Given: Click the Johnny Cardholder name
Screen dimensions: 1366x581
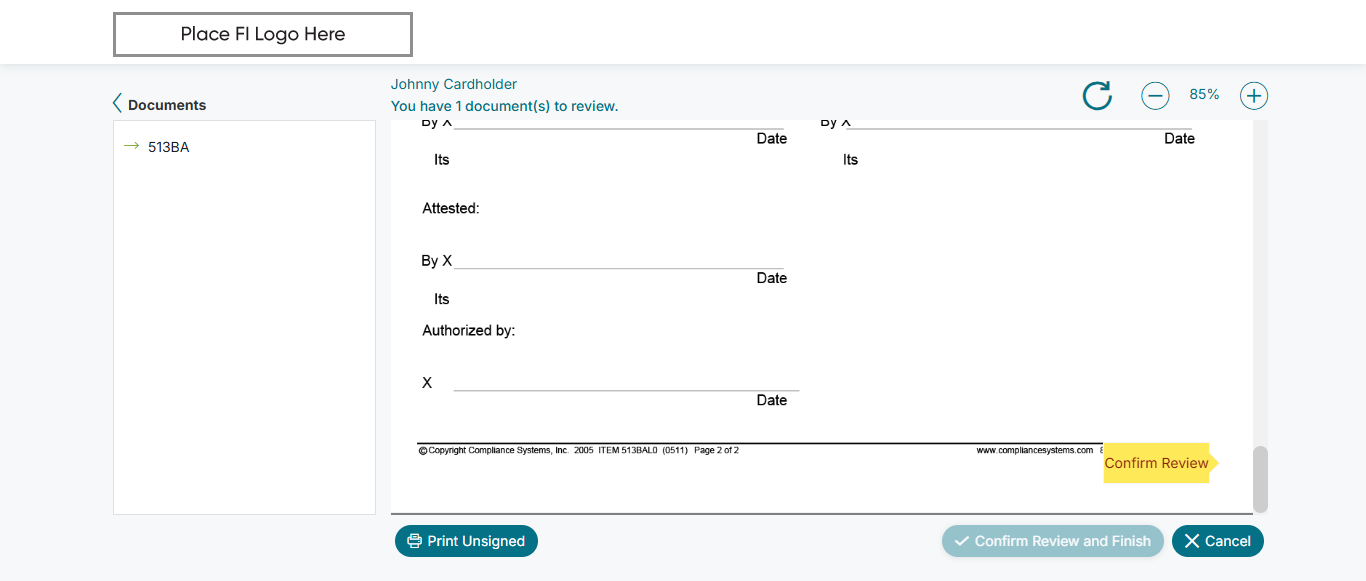Looking at the screenshot, I should click(453, 84).
